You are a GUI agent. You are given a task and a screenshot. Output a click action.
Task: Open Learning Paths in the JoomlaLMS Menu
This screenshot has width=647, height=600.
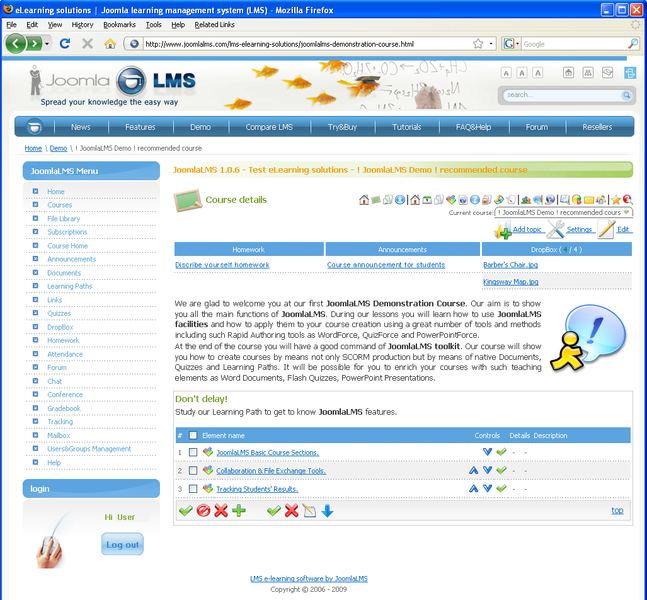point(69,286)
